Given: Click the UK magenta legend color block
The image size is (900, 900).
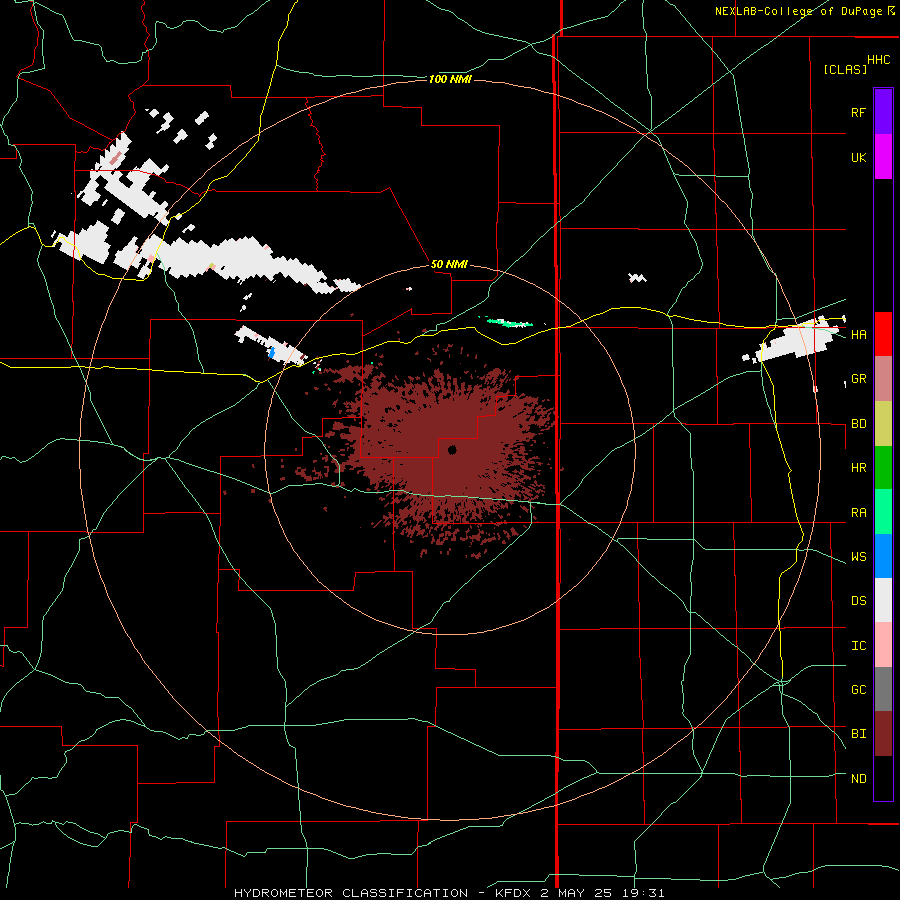Looking at the screenshot, I should (883, 157).
